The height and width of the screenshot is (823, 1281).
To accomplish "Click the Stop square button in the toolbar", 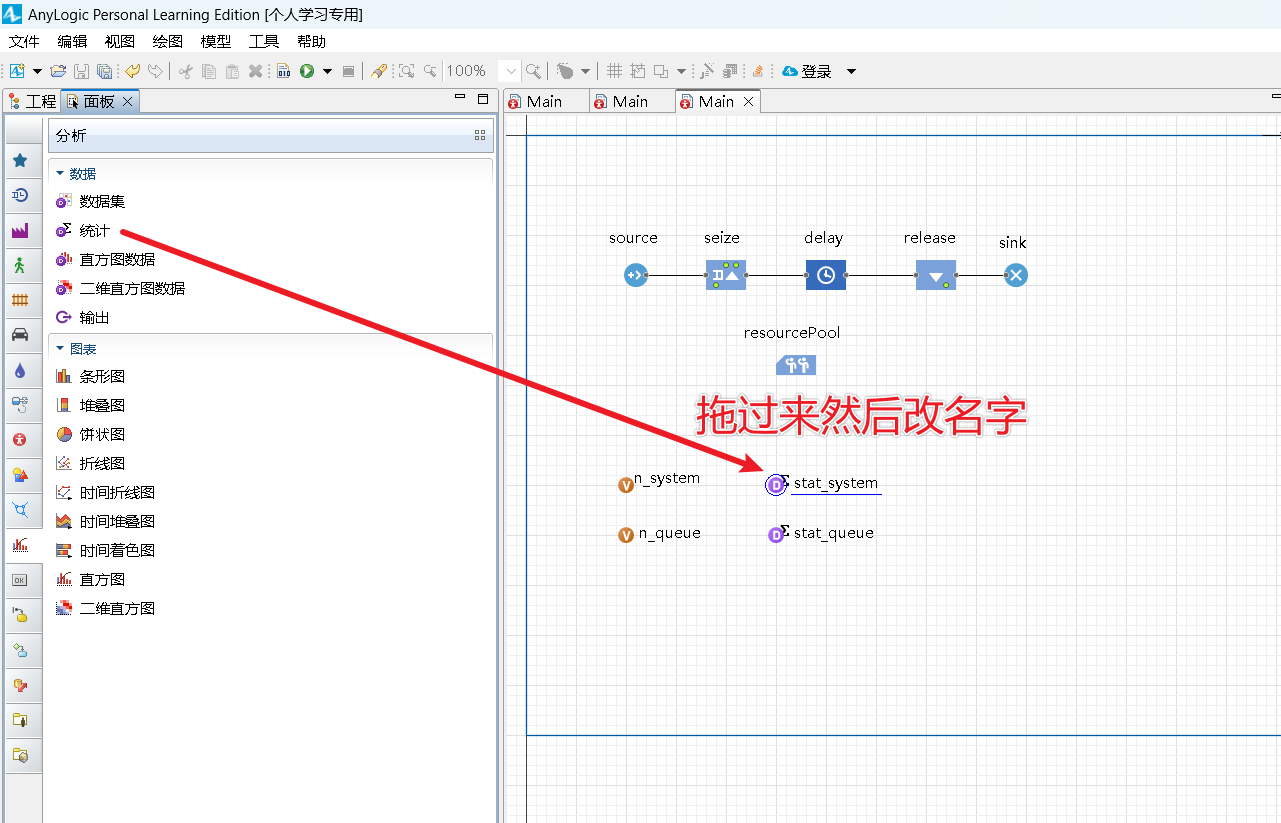I will pos(348,71).
